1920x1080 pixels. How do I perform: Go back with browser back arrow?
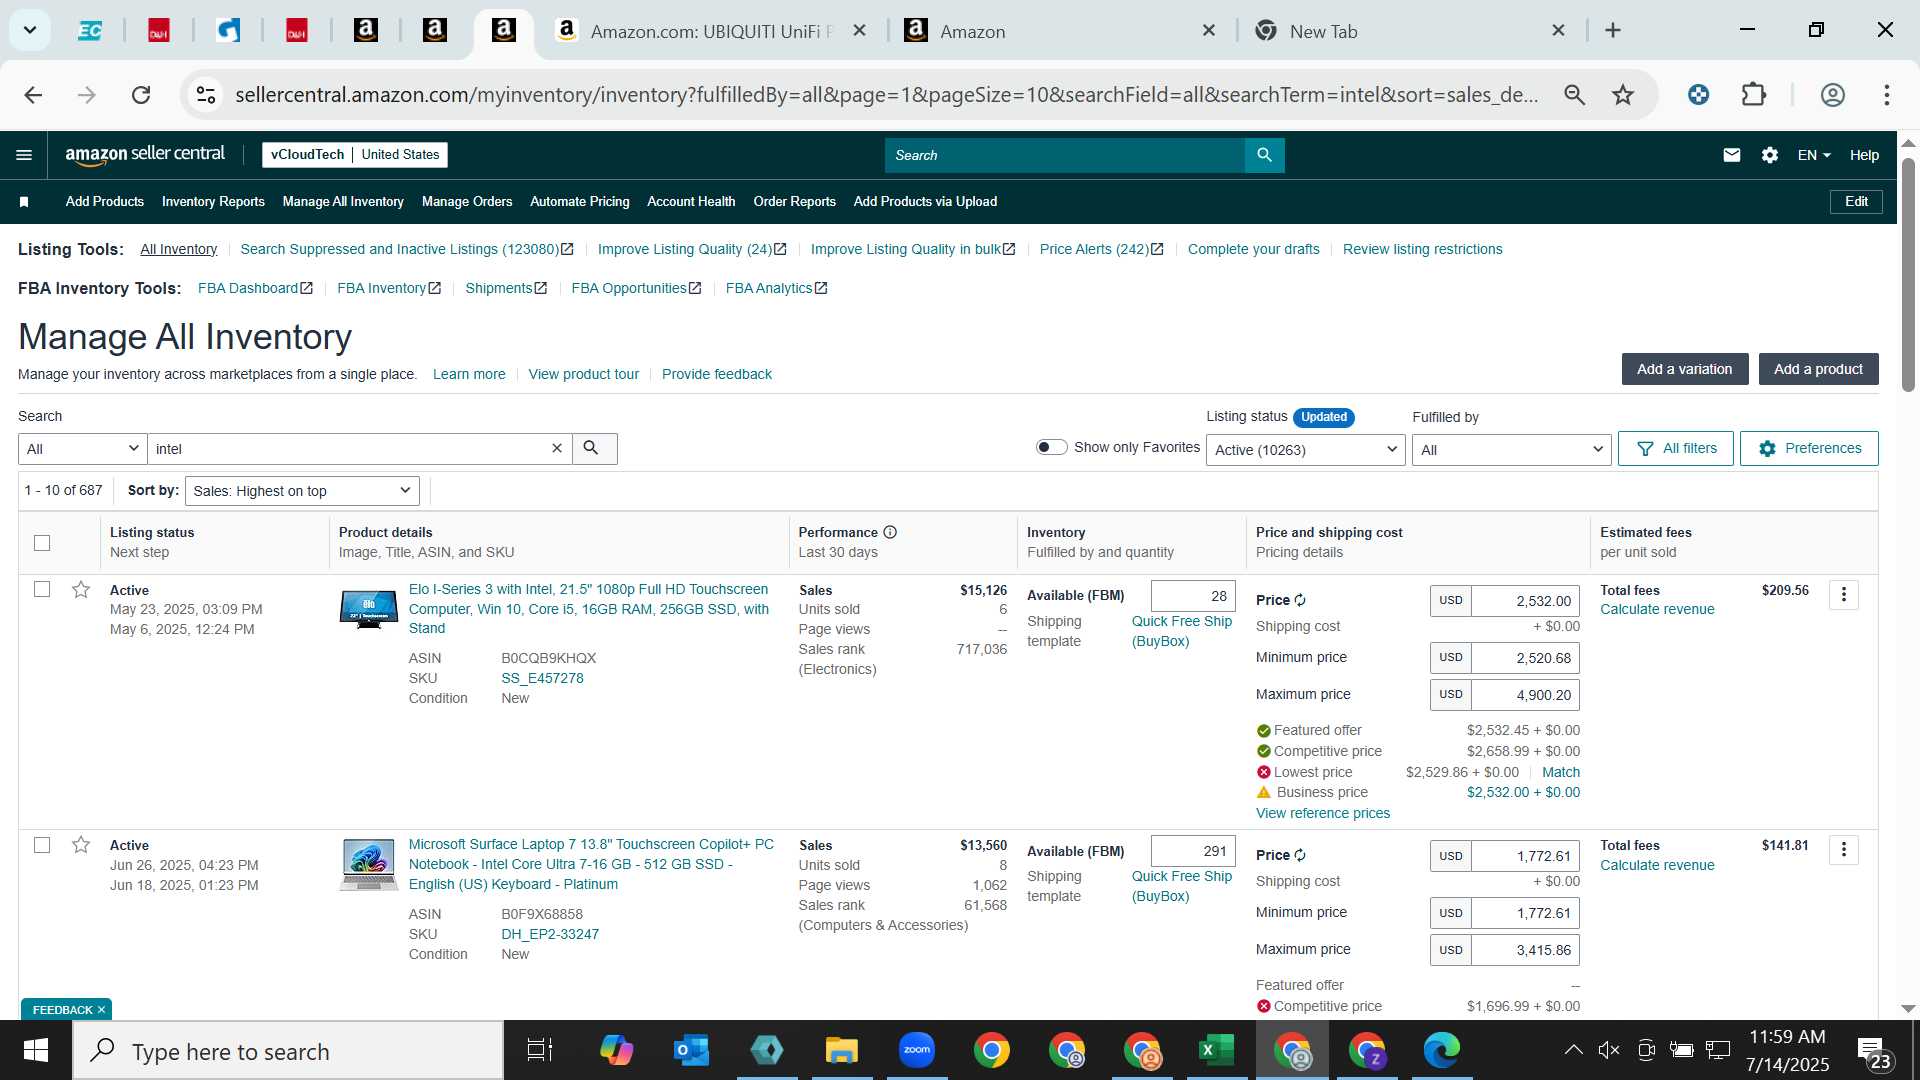click(x=33, y=95)
